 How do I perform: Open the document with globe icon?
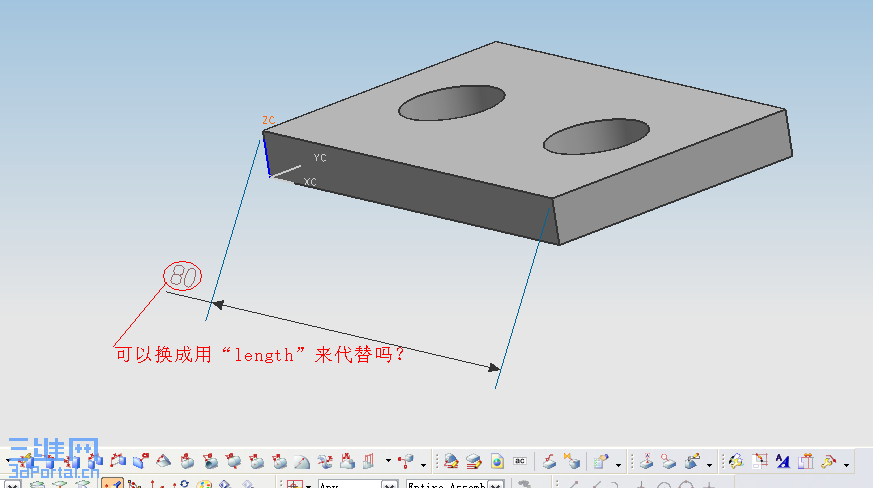497,461
